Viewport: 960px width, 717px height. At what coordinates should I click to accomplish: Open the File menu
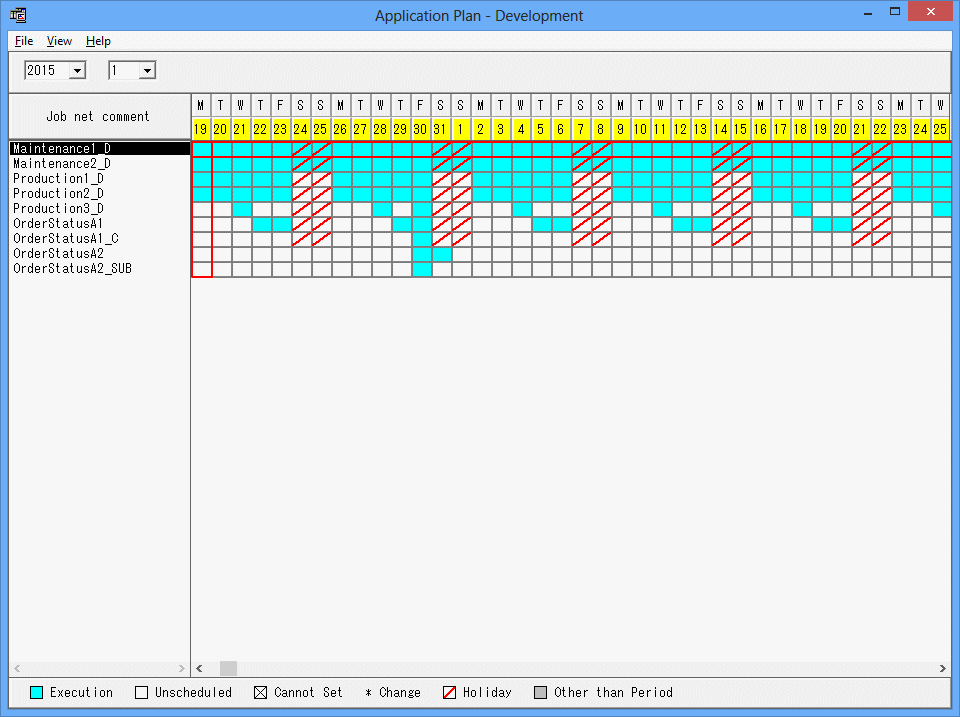click(24, 41)
